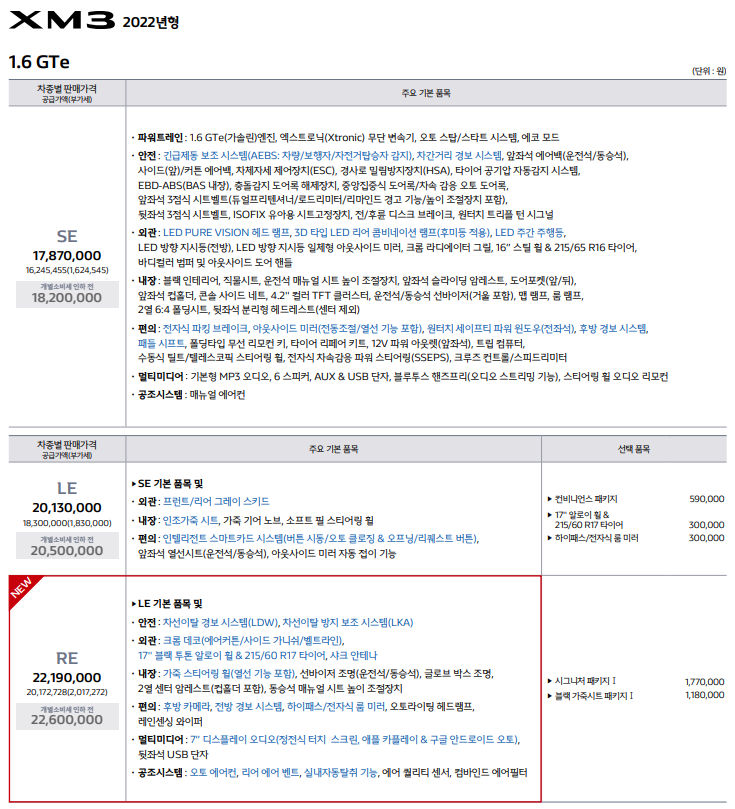Click "LED PURE VISION 헤드 램프" text
This screenshot has width=735, height=809.
(x=226, y=233)
